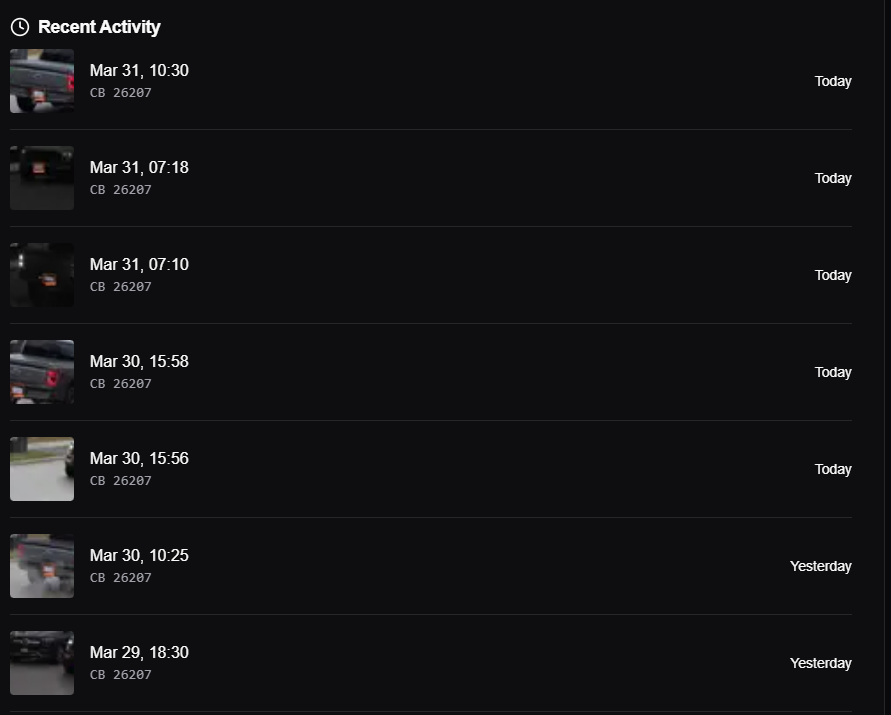Open the Mar 30, 15:56 vehicle thumbnail
Viewport: 891px width, 715px height.
click(42, 469)
